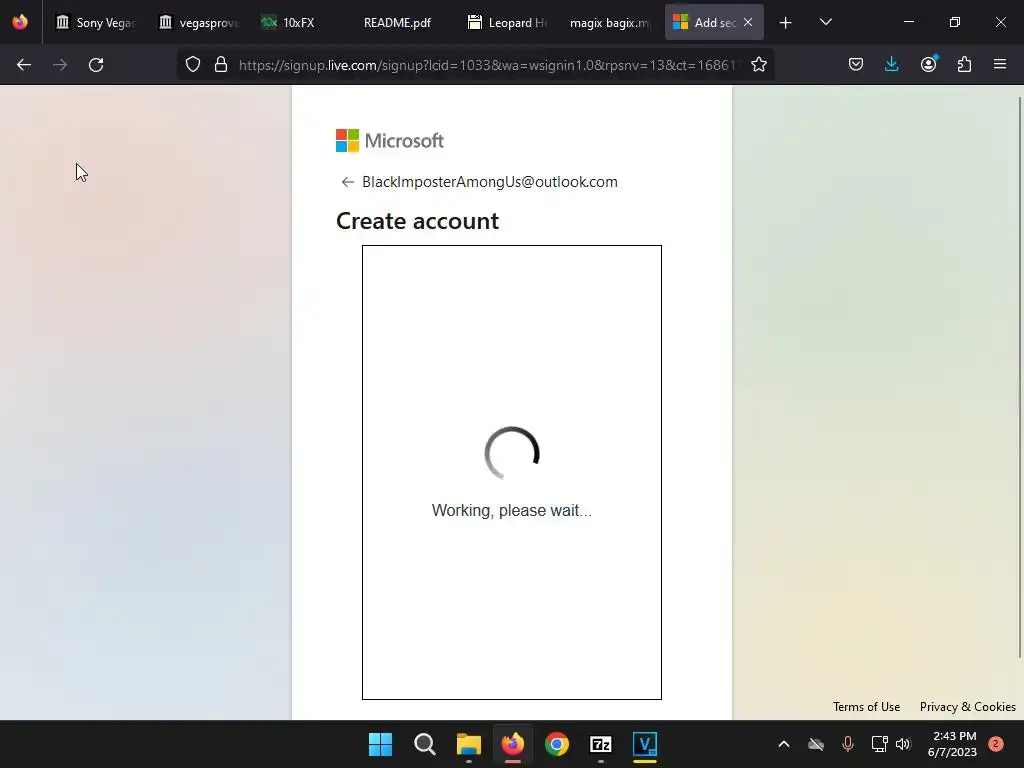The image size is (1024, 768).
Task: Open the clock showing 2:43 PM
Action: (x=952, y=744)
